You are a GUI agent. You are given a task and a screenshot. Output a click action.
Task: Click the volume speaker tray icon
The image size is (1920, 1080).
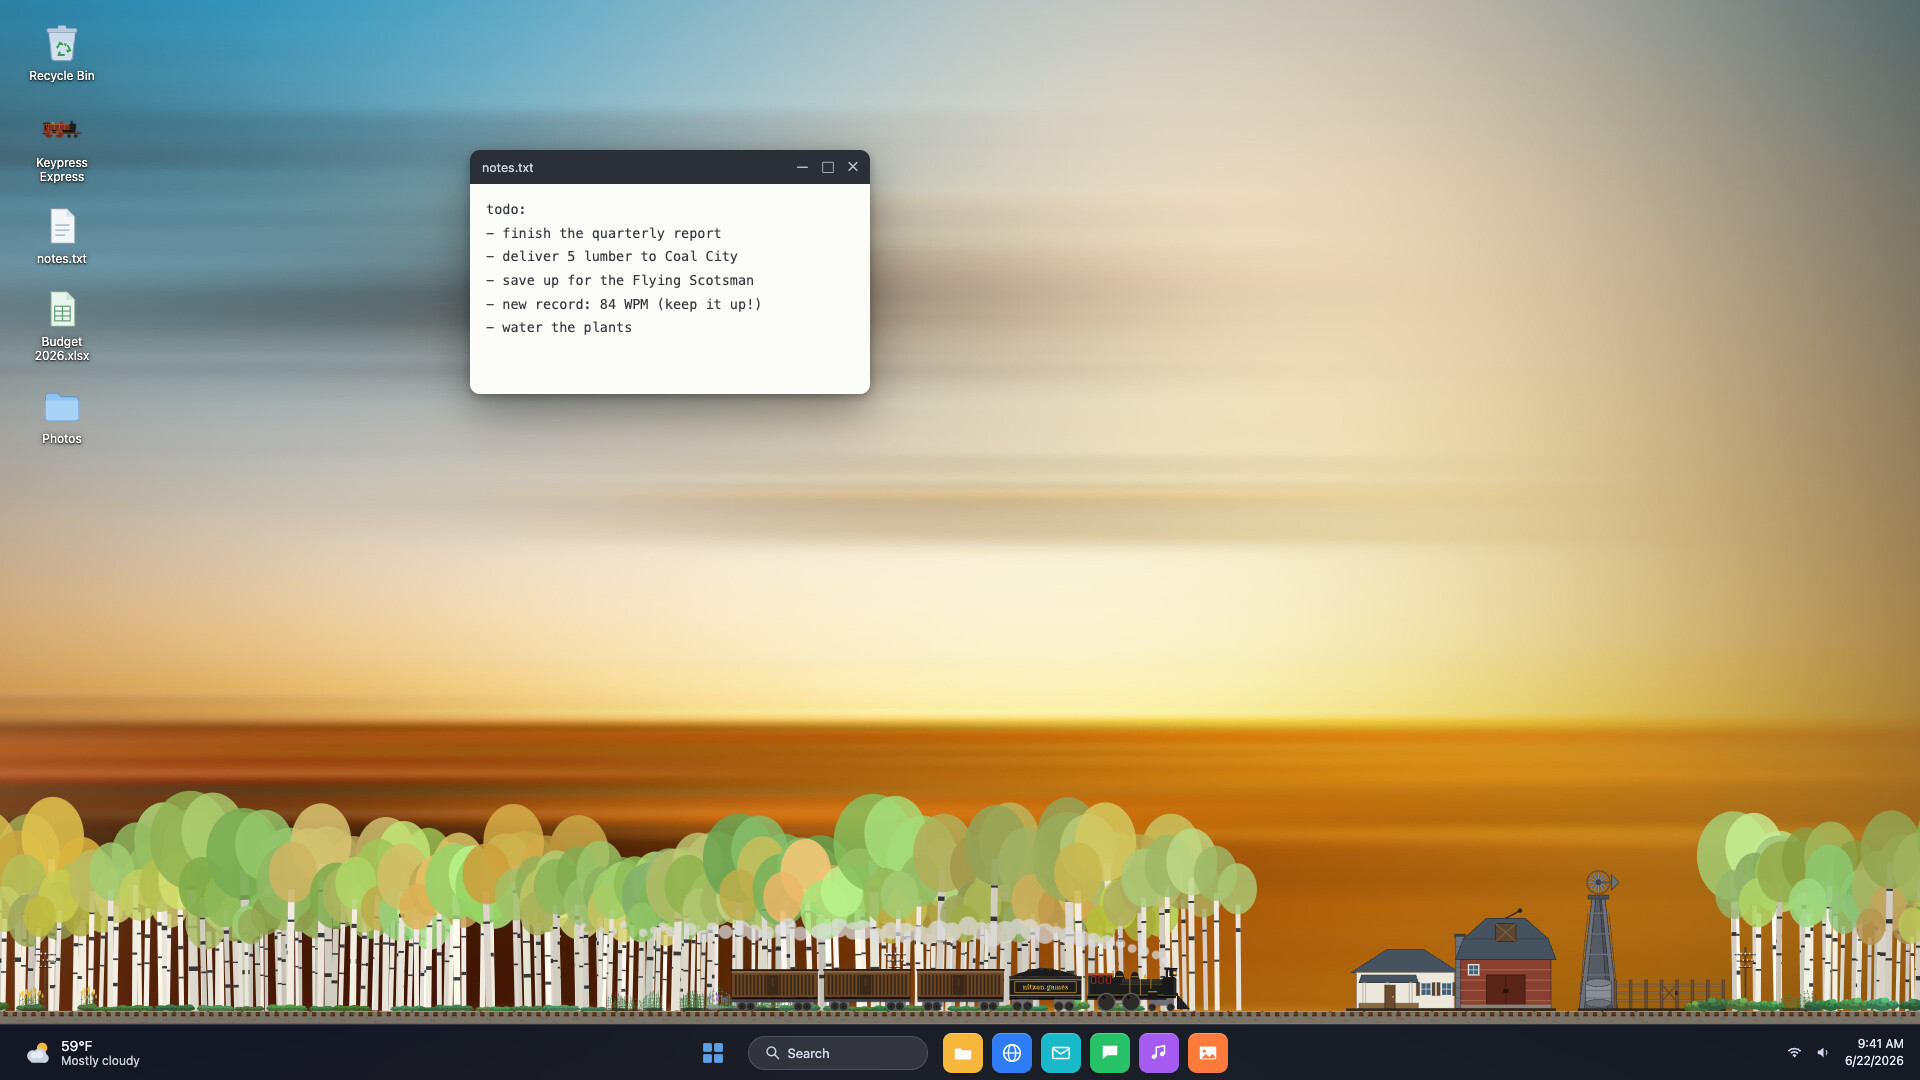(x=1823, y=1053)
